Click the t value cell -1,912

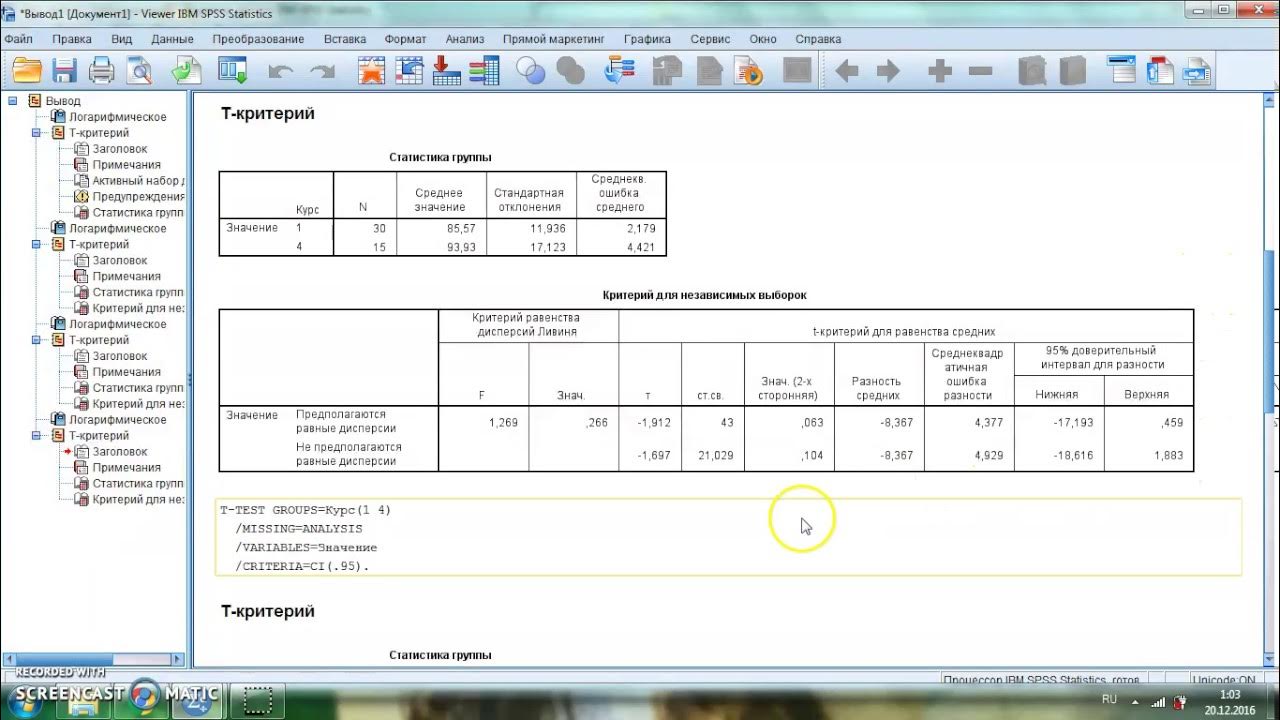tap(654, 423)
